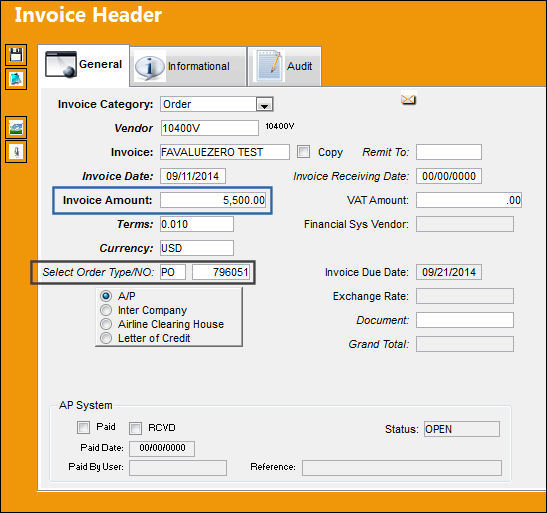
Task: Click the Exchange Rate field
Action: 465,296
